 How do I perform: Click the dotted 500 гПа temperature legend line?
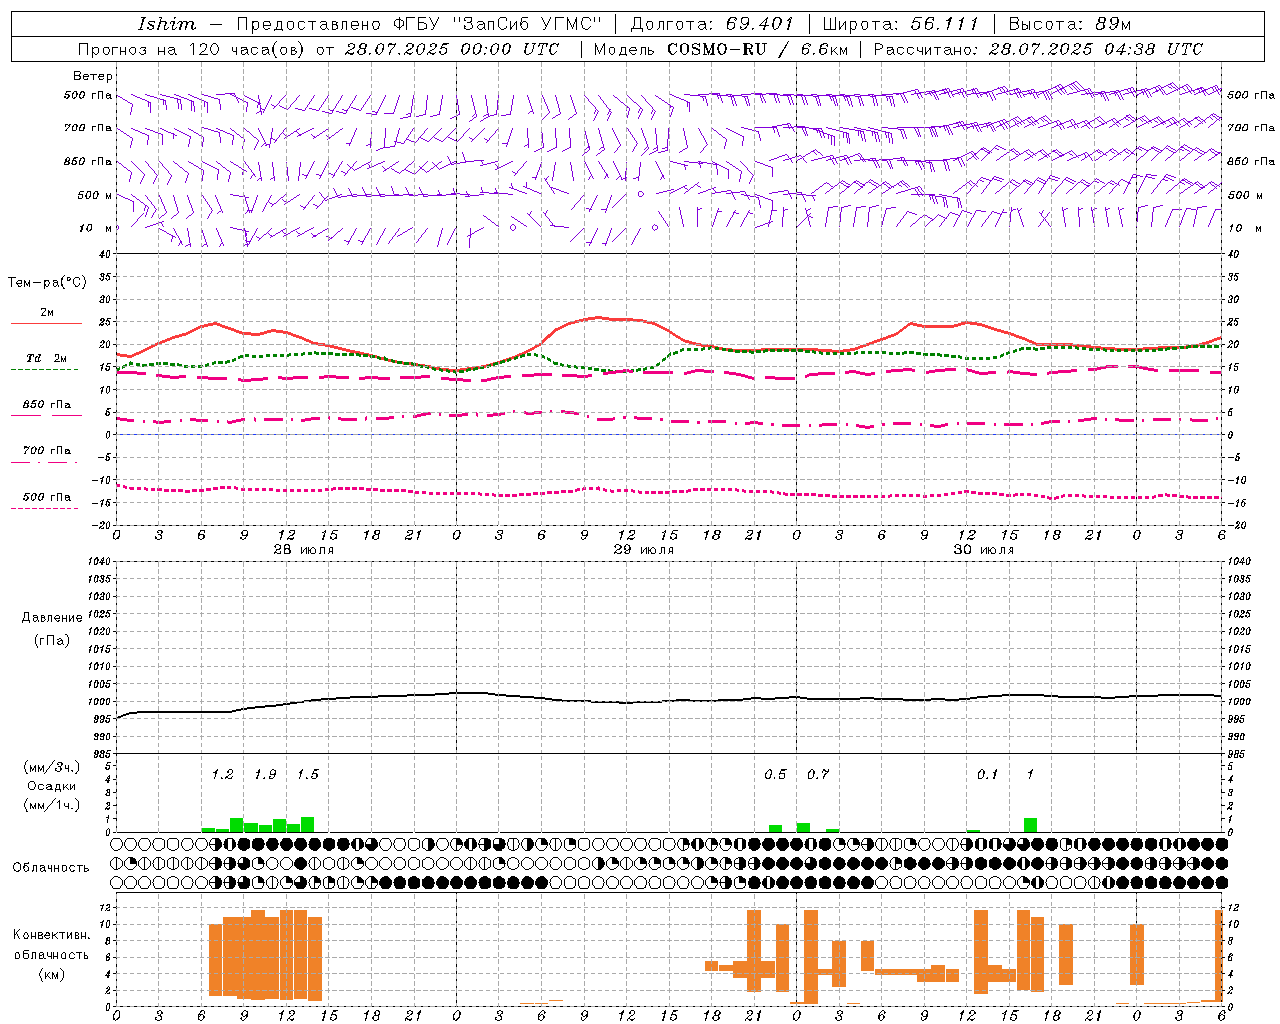[x=46, y=508]
